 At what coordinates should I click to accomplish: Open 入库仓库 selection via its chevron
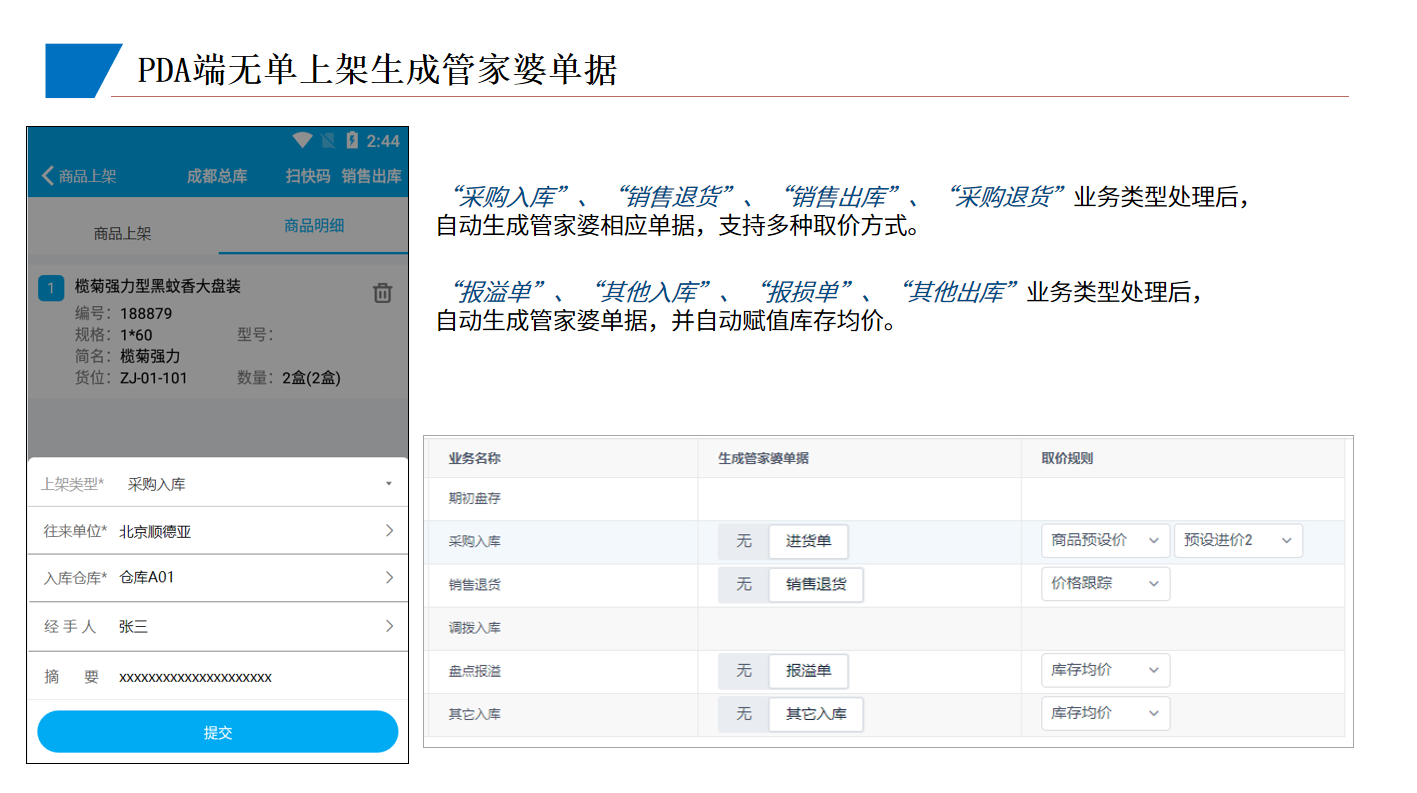(x=389, y=577)
